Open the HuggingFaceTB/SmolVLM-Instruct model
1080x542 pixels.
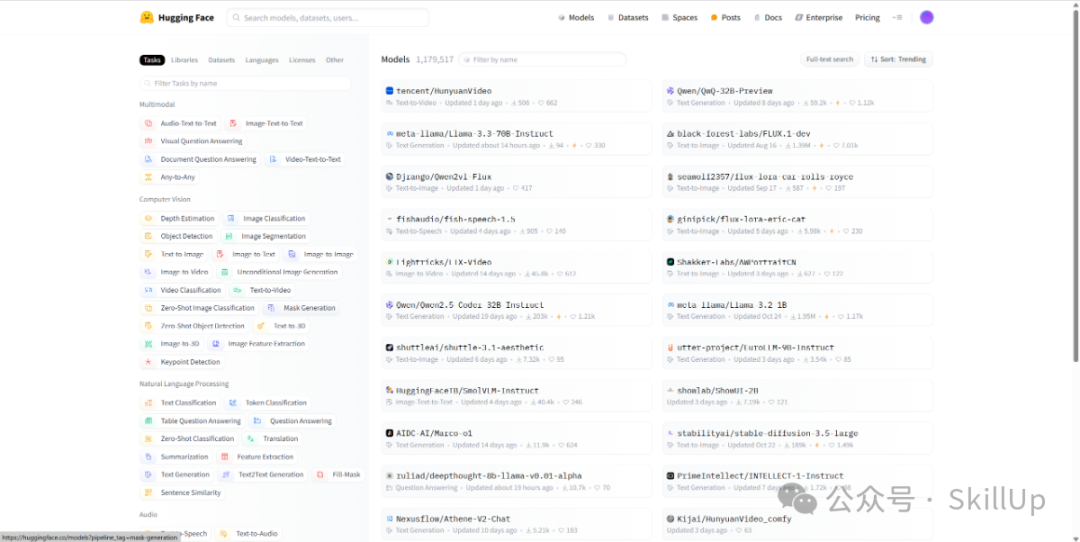517,395
